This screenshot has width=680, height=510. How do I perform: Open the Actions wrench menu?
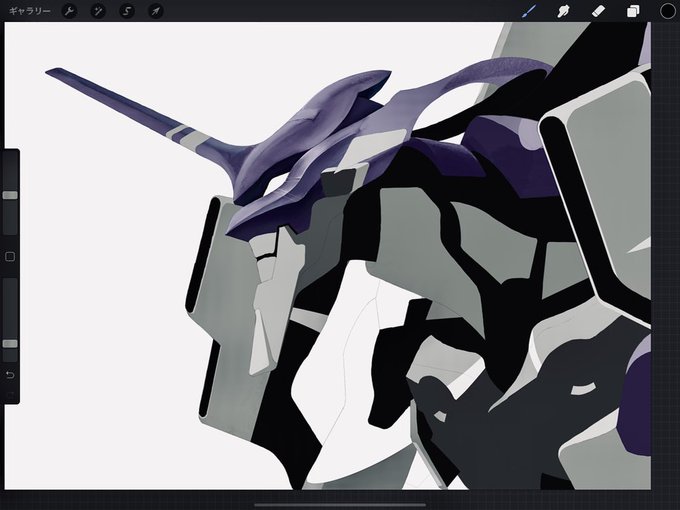coord(69,11)
